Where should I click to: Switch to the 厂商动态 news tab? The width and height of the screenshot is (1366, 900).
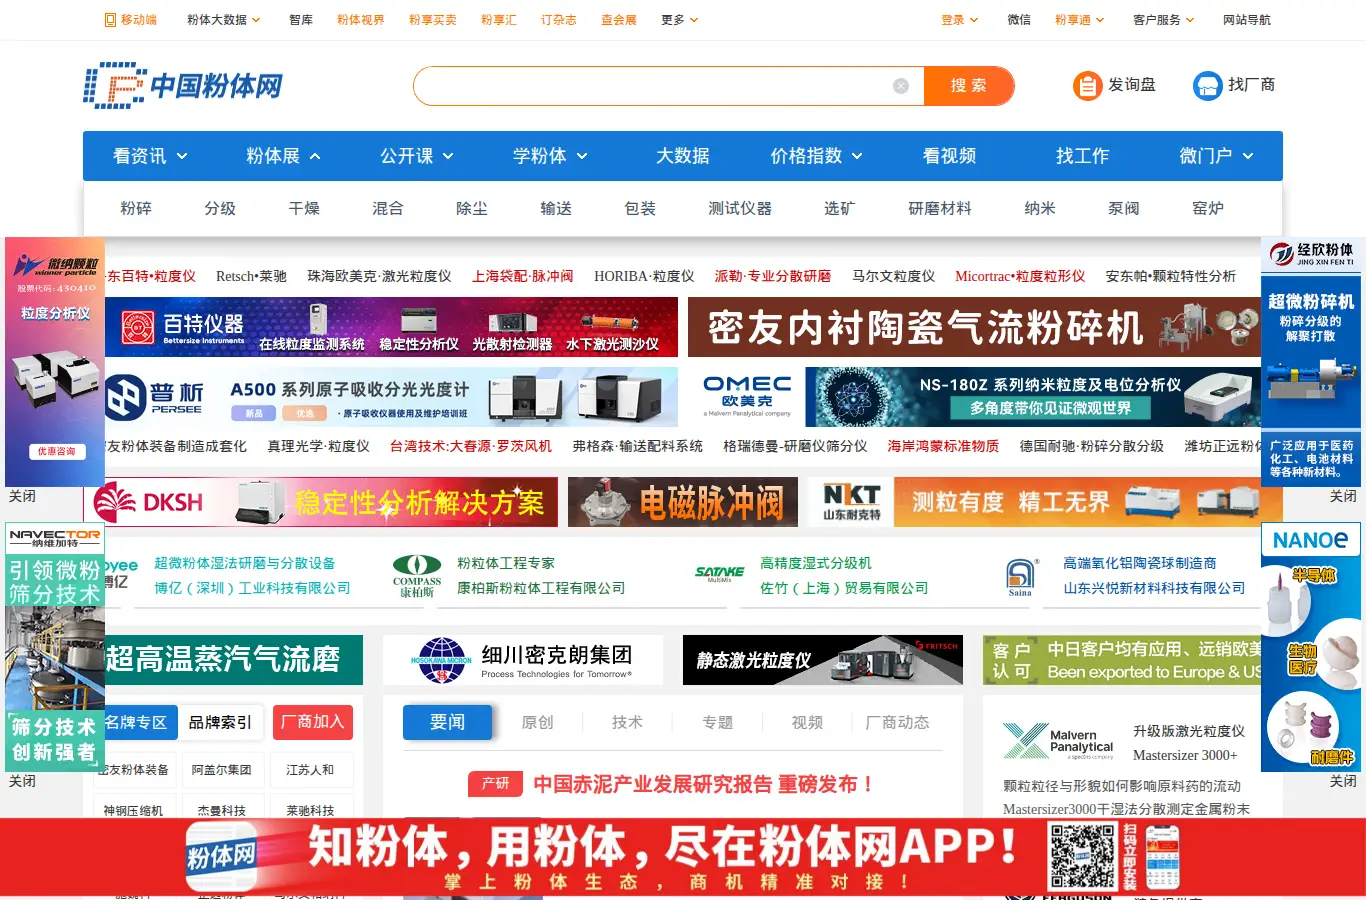pyautogui.click(x=897, y=722)
